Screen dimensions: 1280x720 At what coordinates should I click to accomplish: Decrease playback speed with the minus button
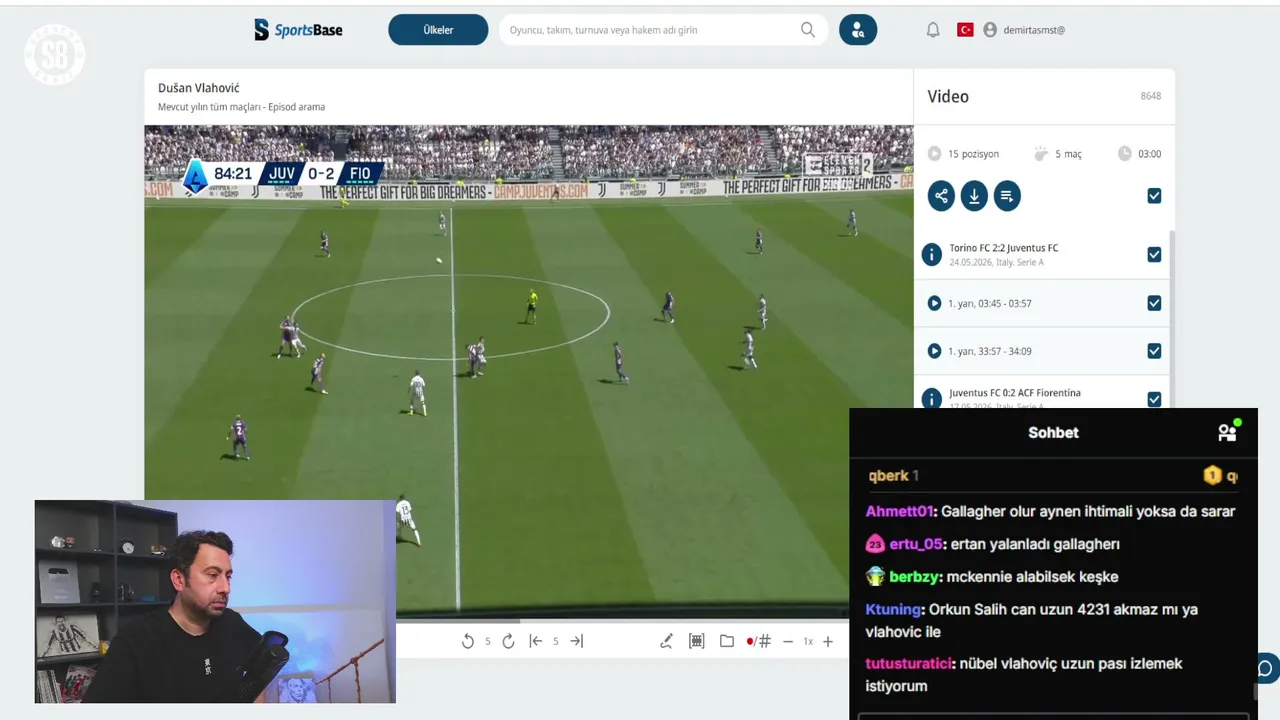tap(787, 641)
